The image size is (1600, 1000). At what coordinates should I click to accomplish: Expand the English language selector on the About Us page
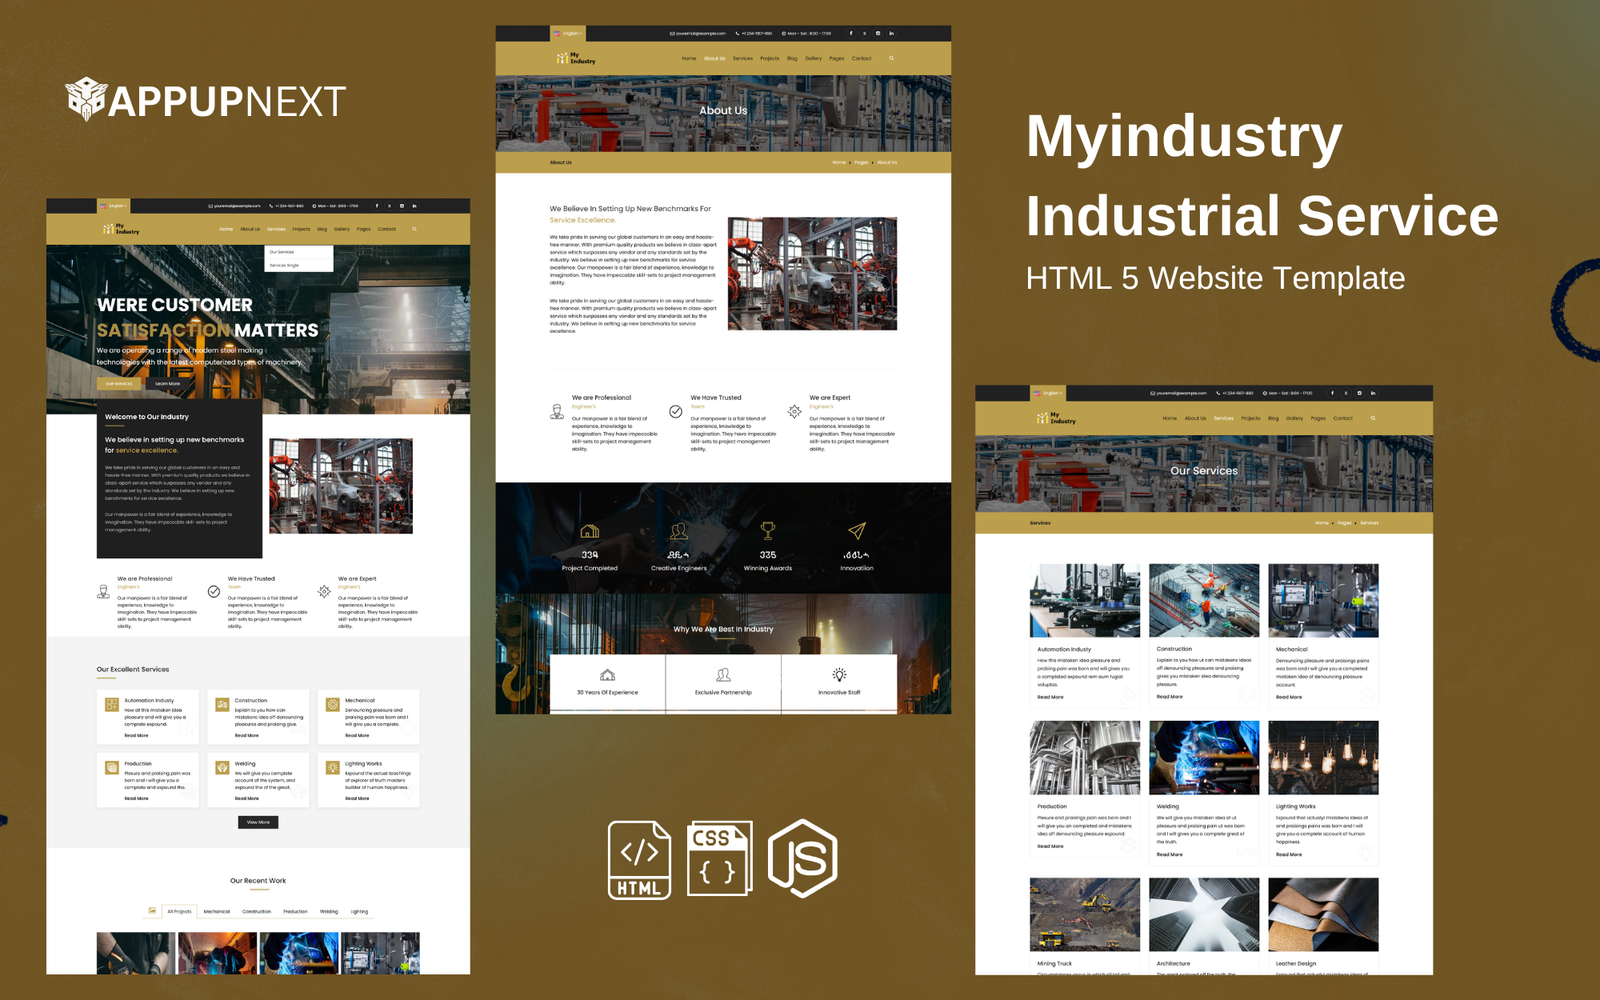(569, 33)
